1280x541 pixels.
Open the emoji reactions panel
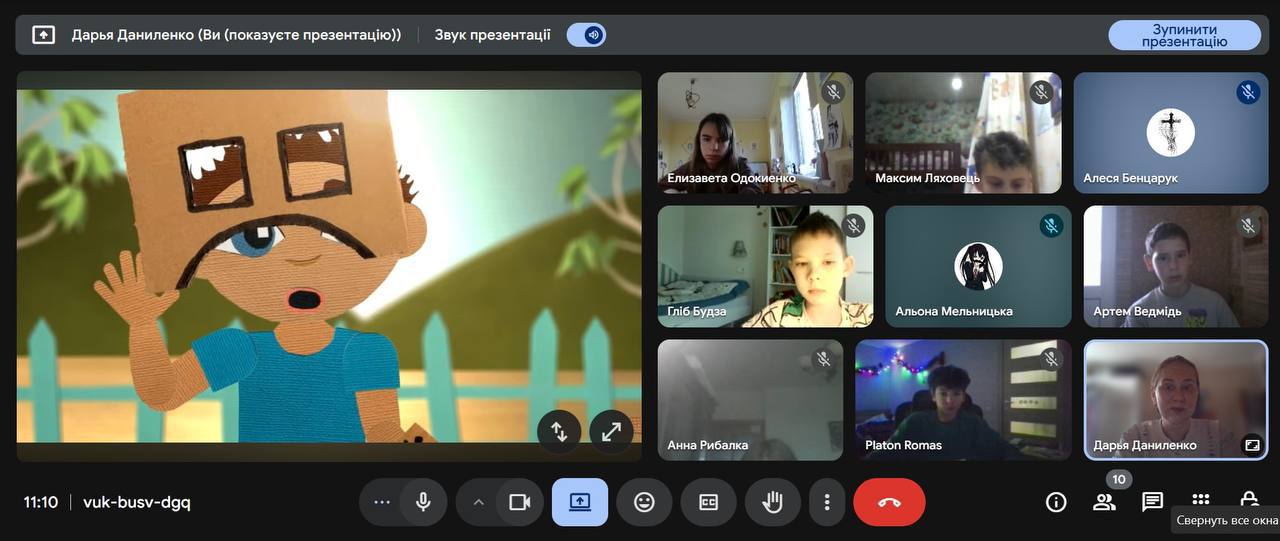(x=644, y=502)
